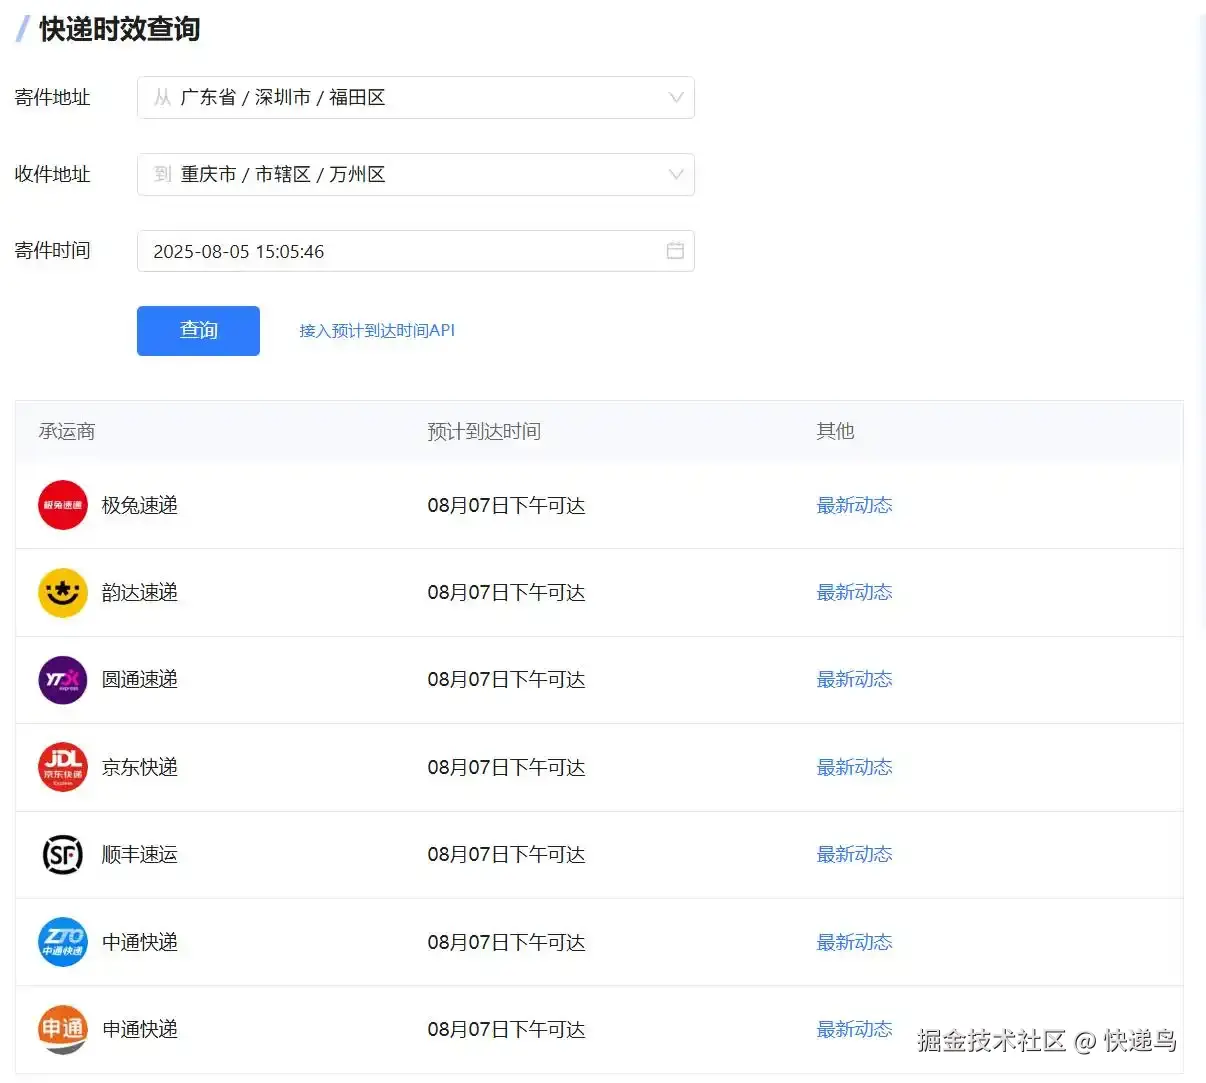Click the 京东快递 JDL logo icon
1206x1083 pixels.
click(63, 767)
